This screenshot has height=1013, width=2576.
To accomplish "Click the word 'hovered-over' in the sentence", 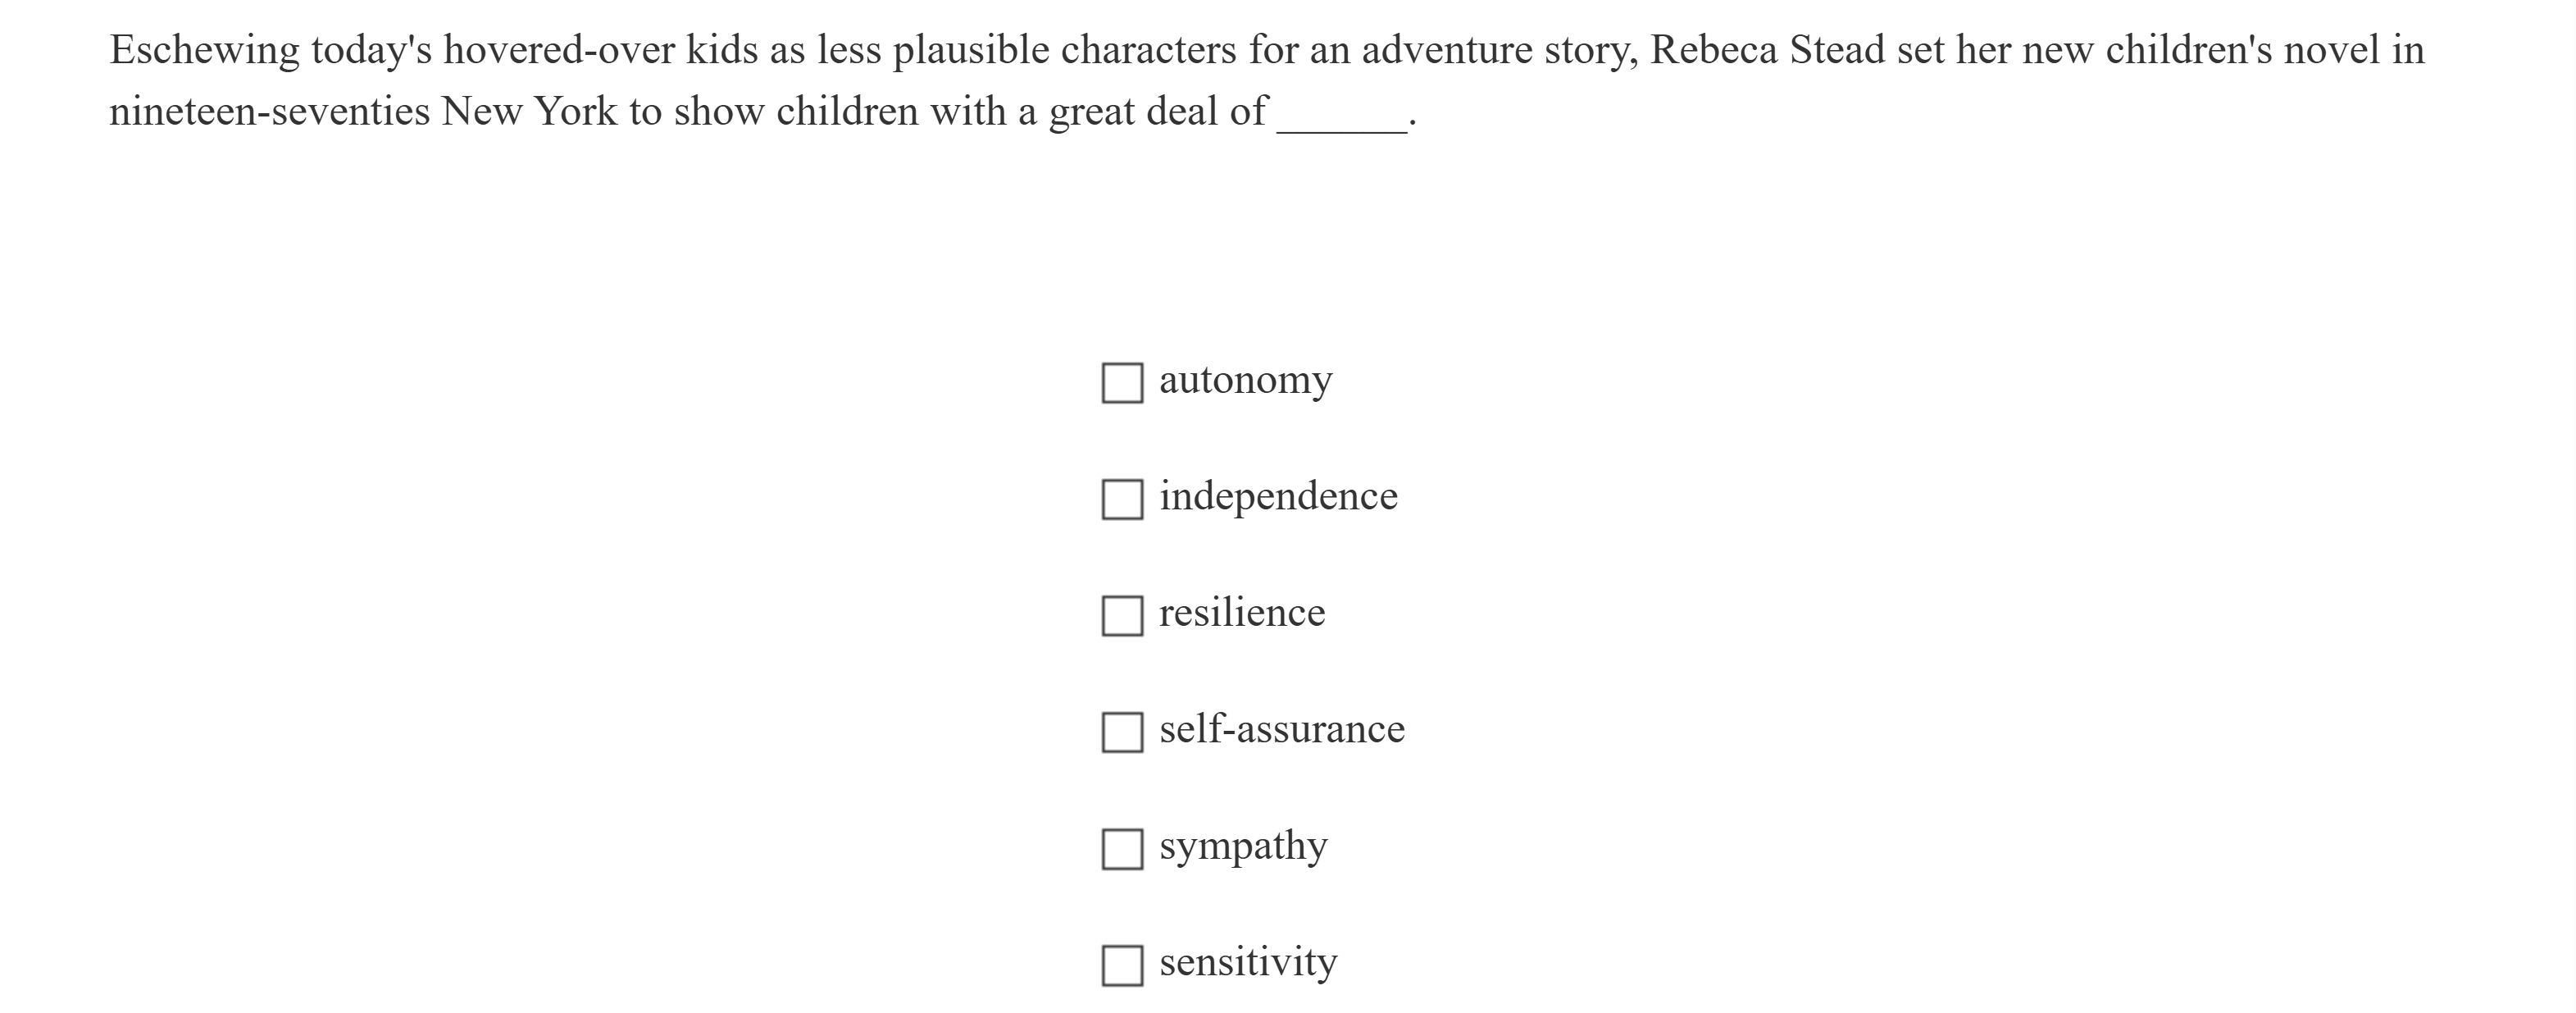I will click(559, 50).
